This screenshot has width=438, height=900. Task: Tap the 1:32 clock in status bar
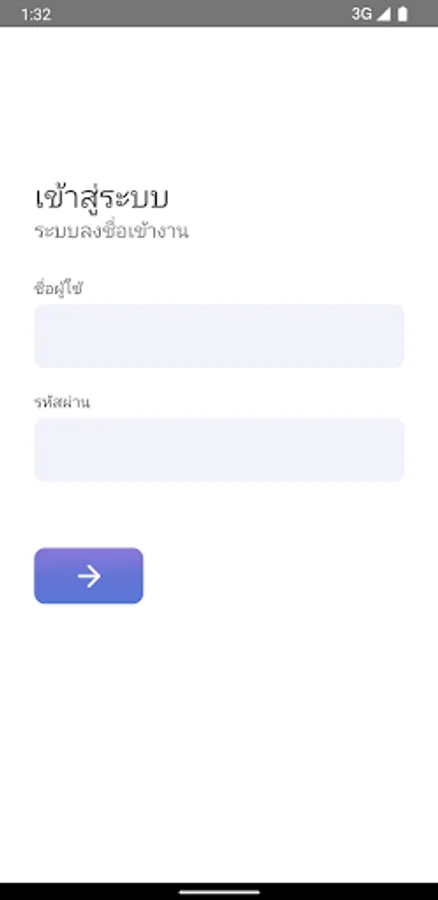pyautogui.click(x=36, y=14)
